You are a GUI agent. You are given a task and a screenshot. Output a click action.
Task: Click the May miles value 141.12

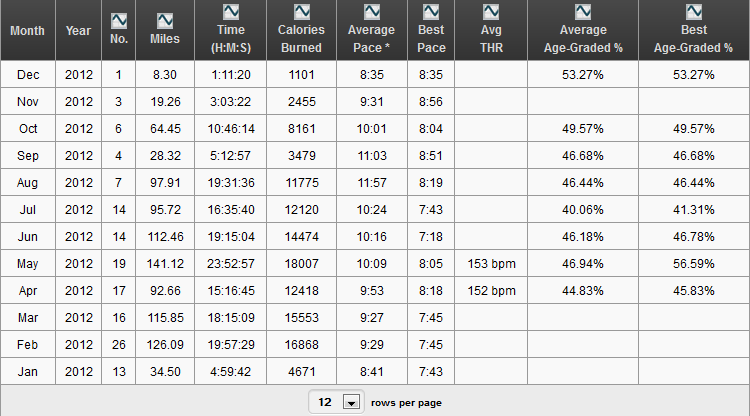point(165,264)
